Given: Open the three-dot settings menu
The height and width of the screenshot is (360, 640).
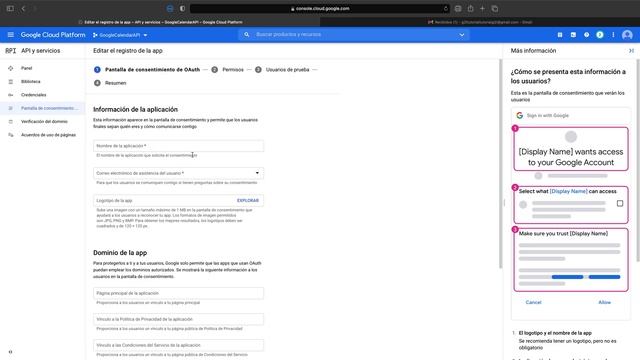Looking at the screenshot, I should click(x=613, y=35).
